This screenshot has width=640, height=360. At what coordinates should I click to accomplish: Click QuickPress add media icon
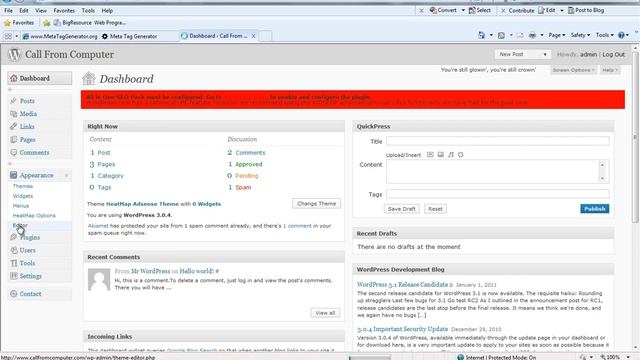point(461,155)
